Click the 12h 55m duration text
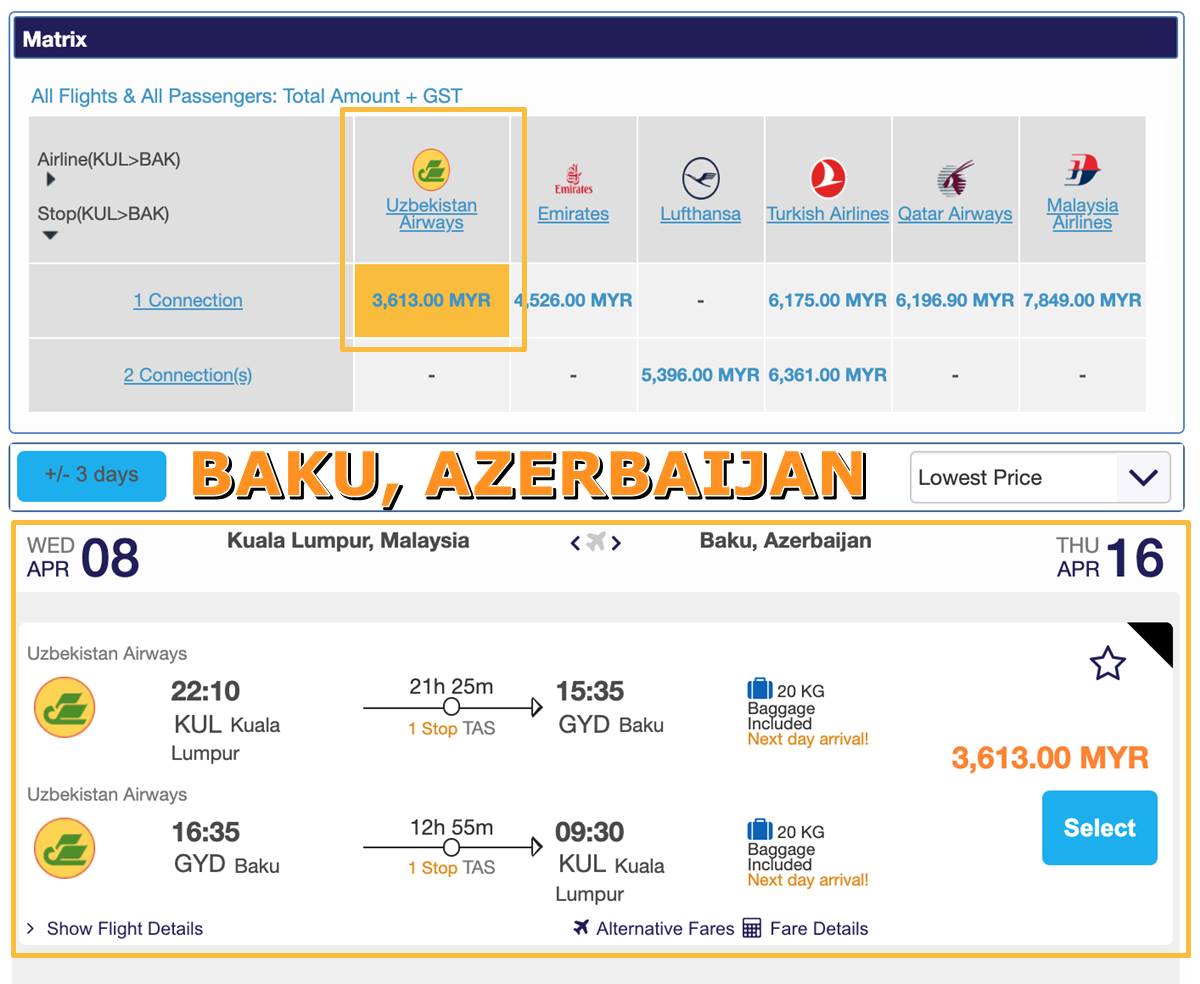 click(451, 827)
